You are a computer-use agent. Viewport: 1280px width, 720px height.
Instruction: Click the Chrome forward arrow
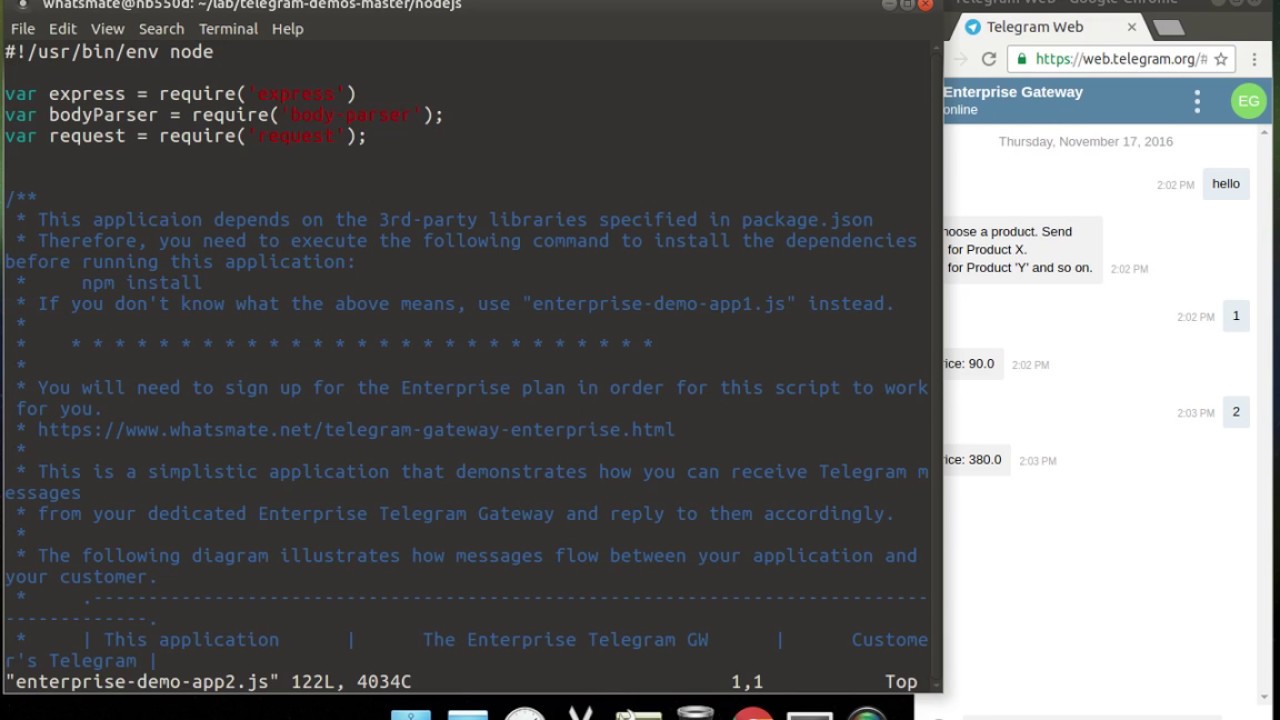960,59
